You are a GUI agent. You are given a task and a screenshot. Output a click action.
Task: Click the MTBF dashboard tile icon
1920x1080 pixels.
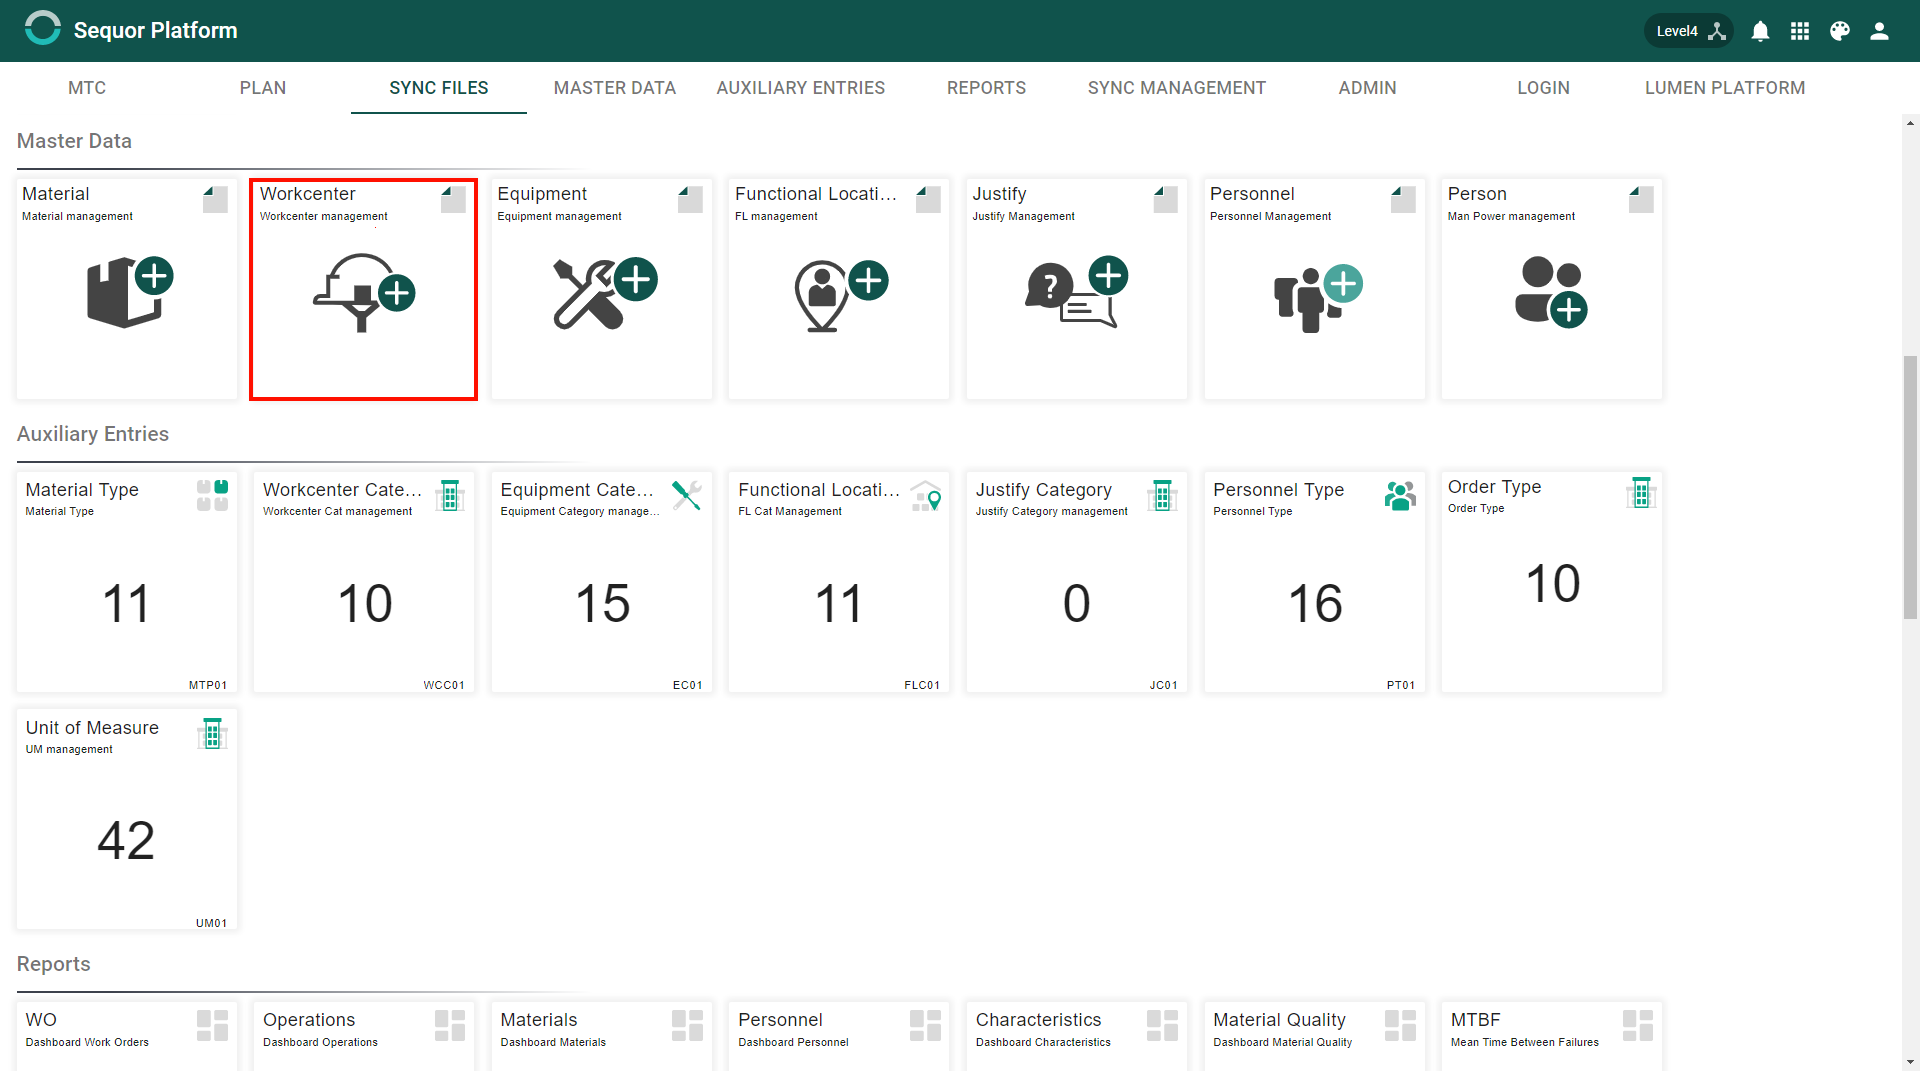(1638, 1025)
